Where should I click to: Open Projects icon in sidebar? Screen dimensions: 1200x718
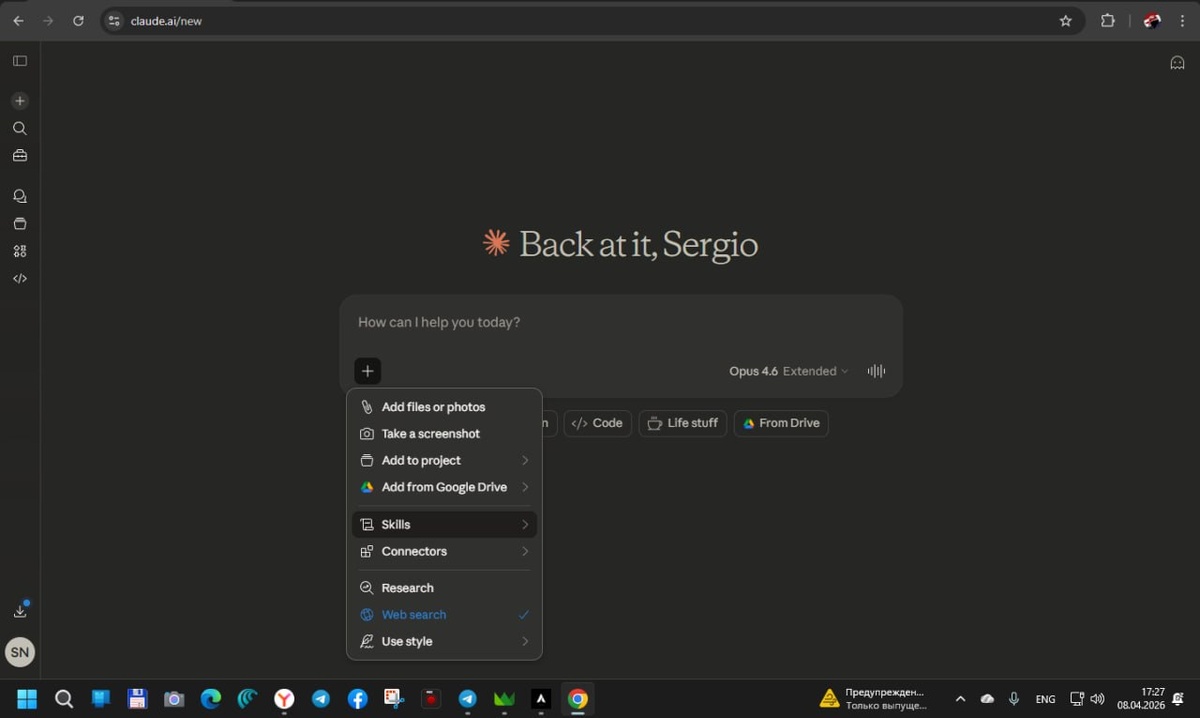20,223
